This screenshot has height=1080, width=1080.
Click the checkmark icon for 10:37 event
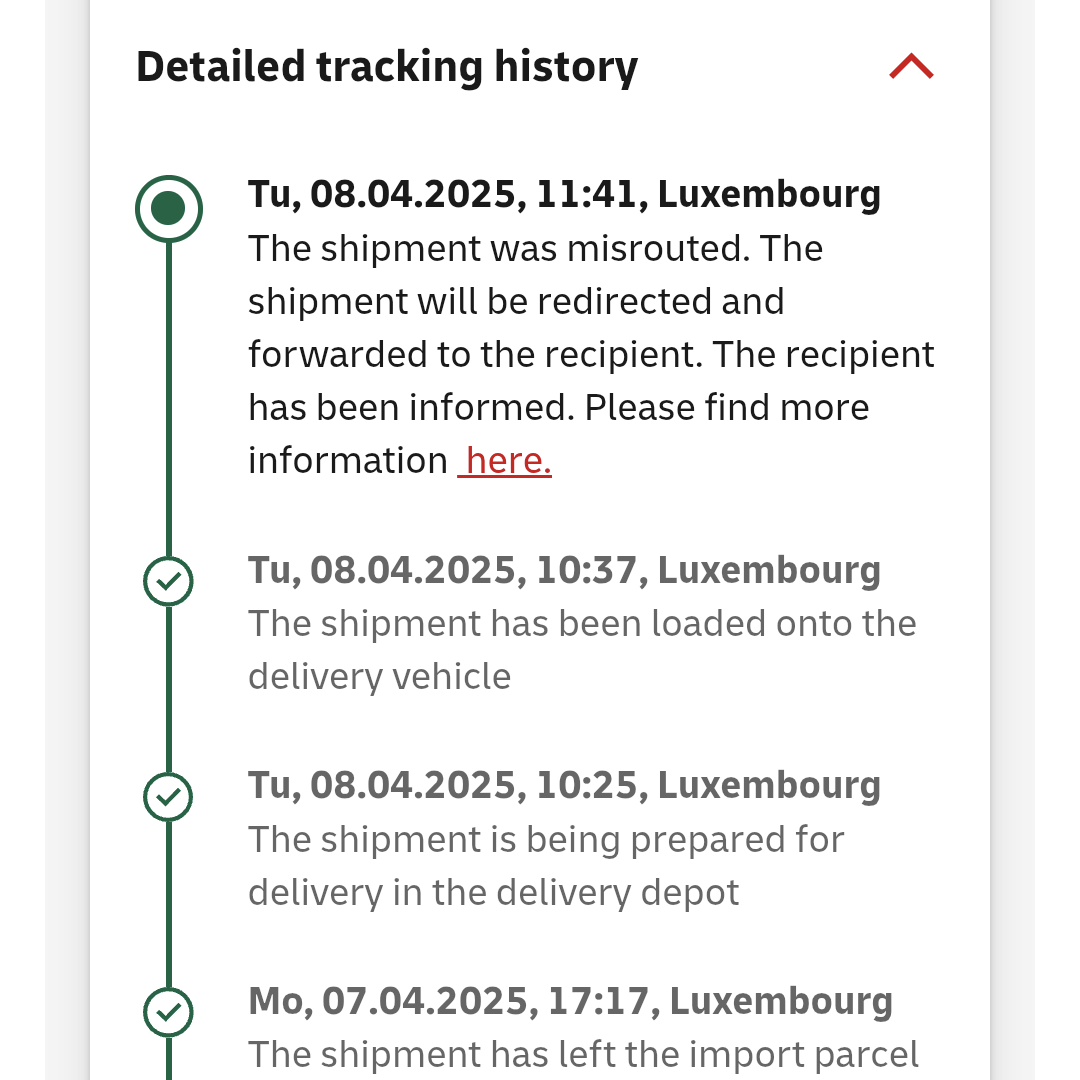tap(168, 581)
